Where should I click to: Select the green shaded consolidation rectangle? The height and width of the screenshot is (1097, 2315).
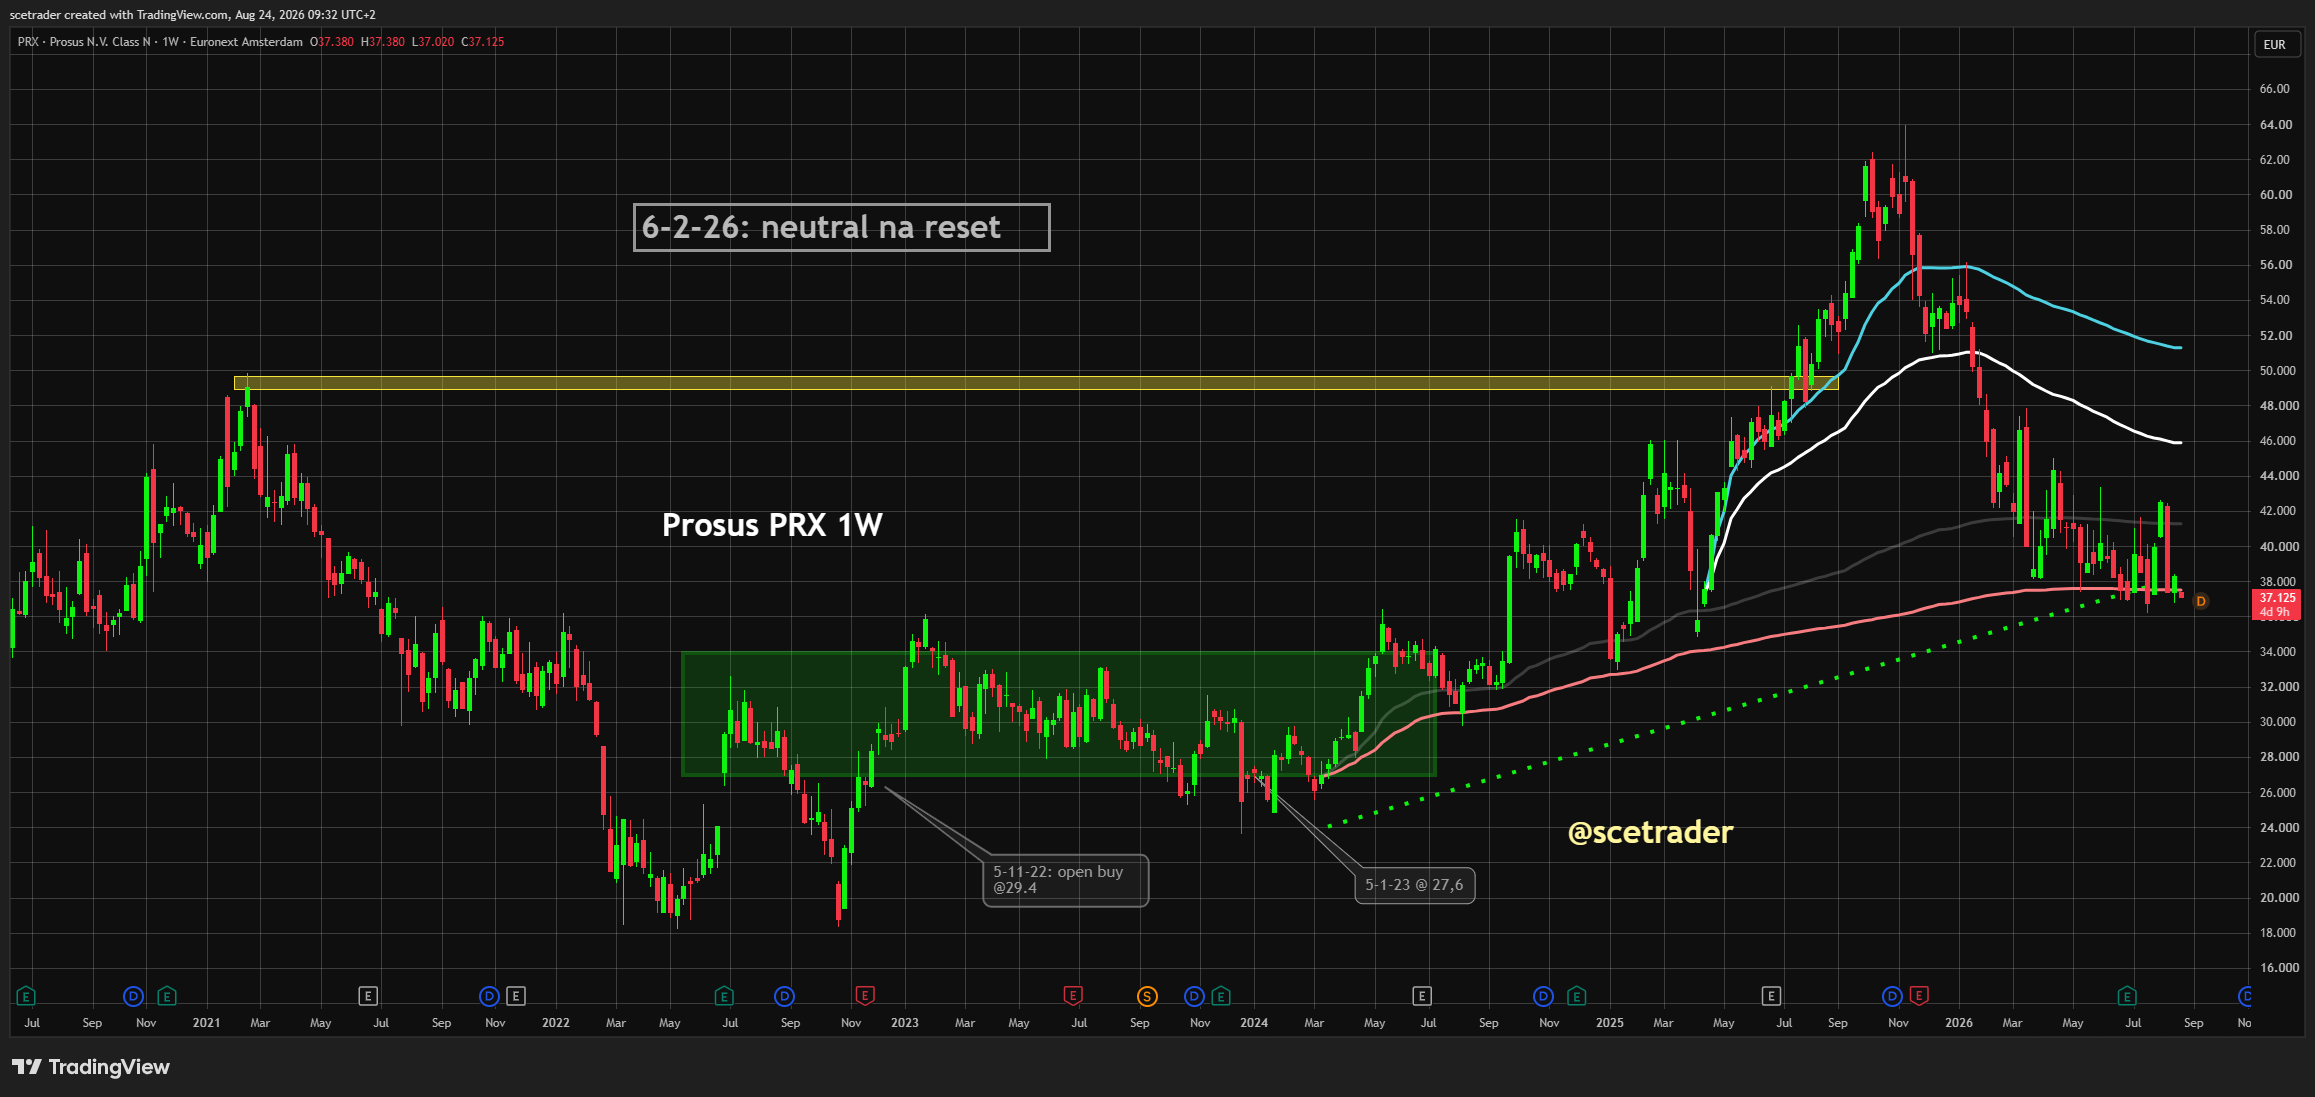pyautogui.click(x=1059, y=714)
